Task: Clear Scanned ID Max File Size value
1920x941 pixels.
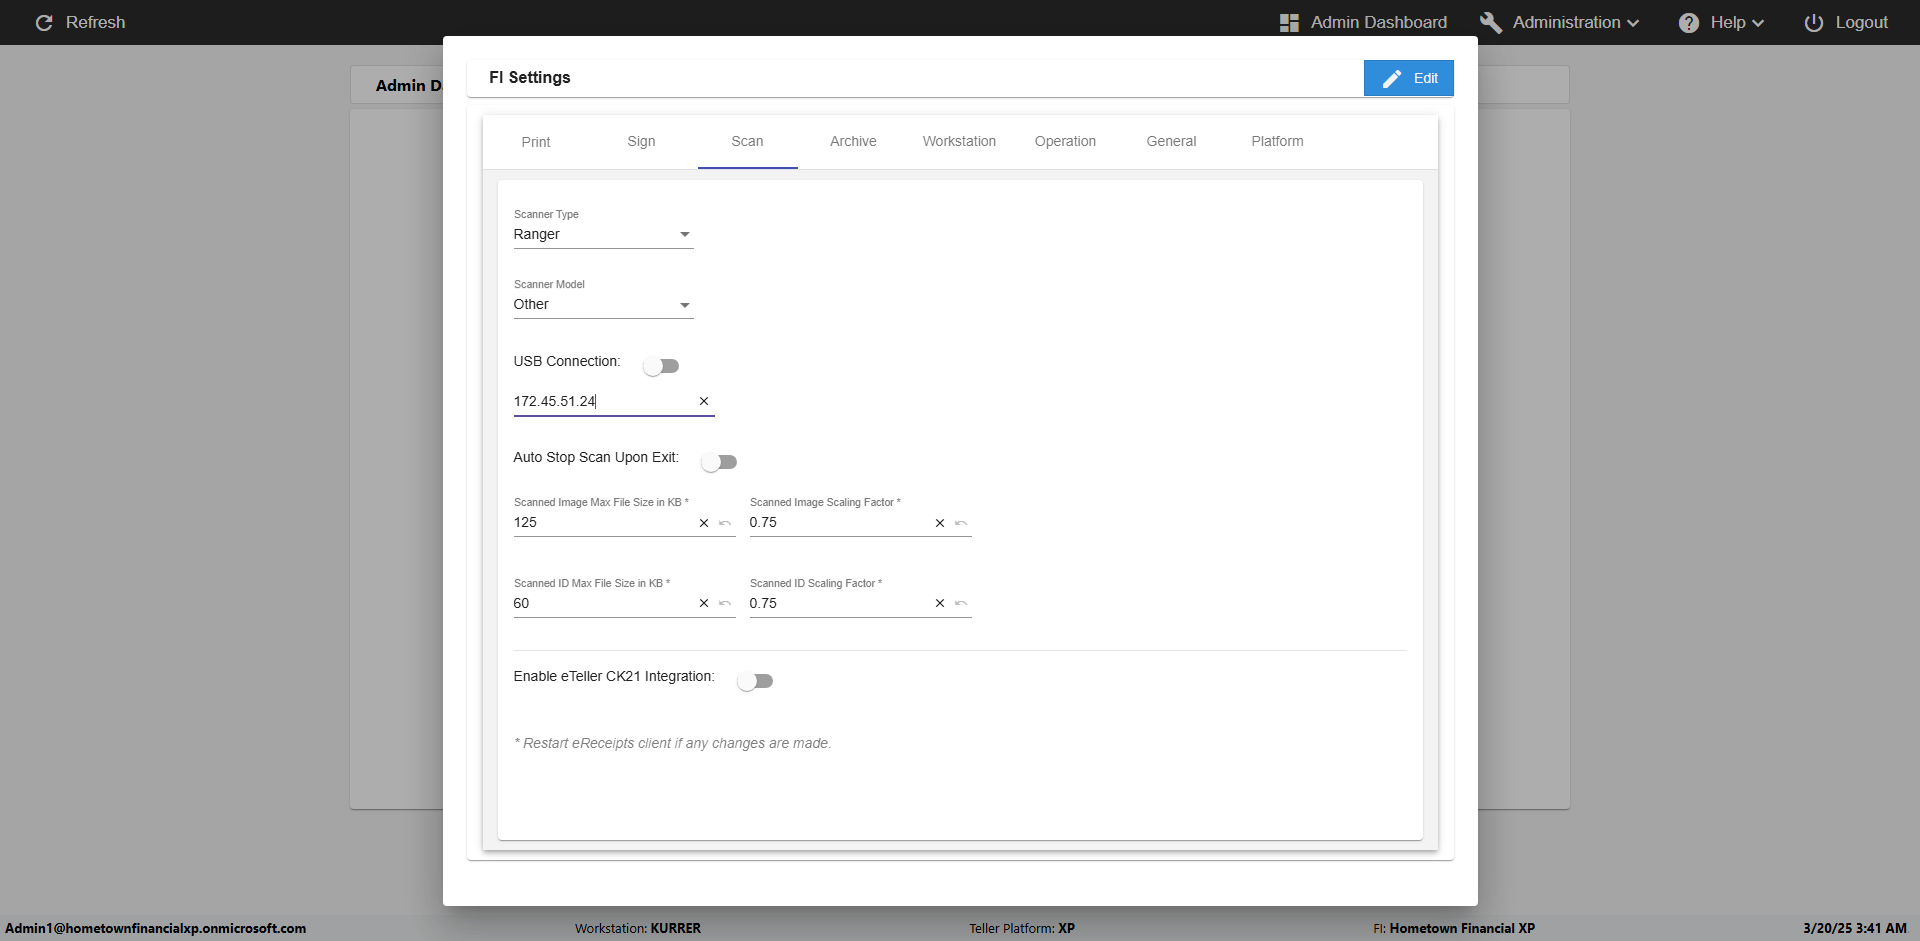Action: [704, 603]
